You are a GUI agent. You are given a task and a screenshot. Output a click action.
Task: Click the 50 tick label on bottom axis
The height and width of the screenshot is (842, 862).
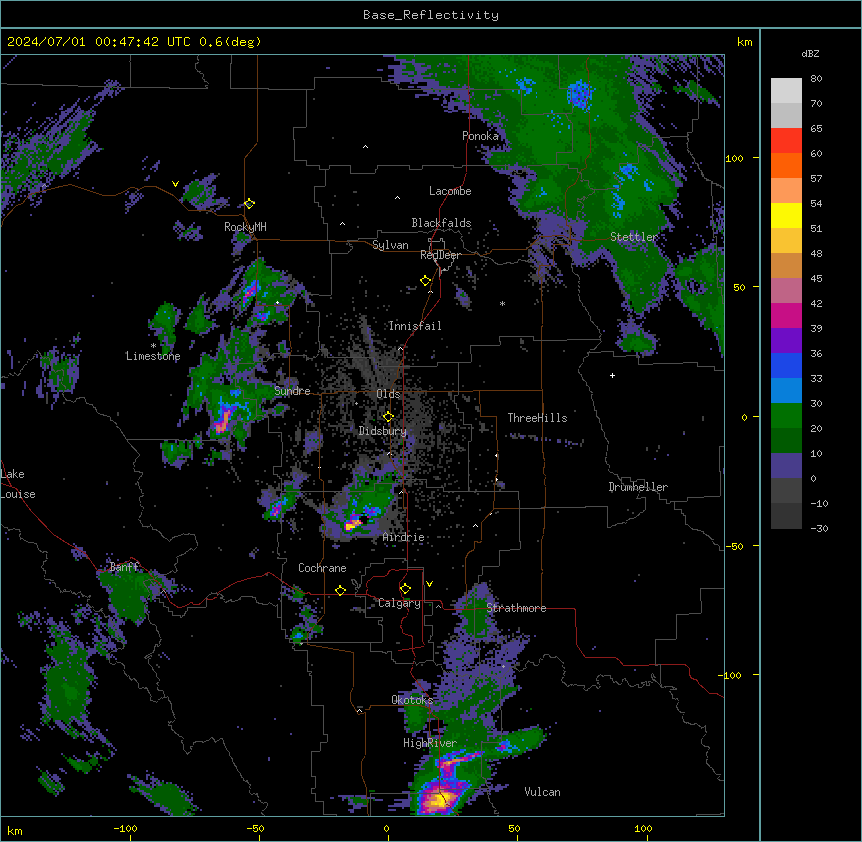(515, 828)
